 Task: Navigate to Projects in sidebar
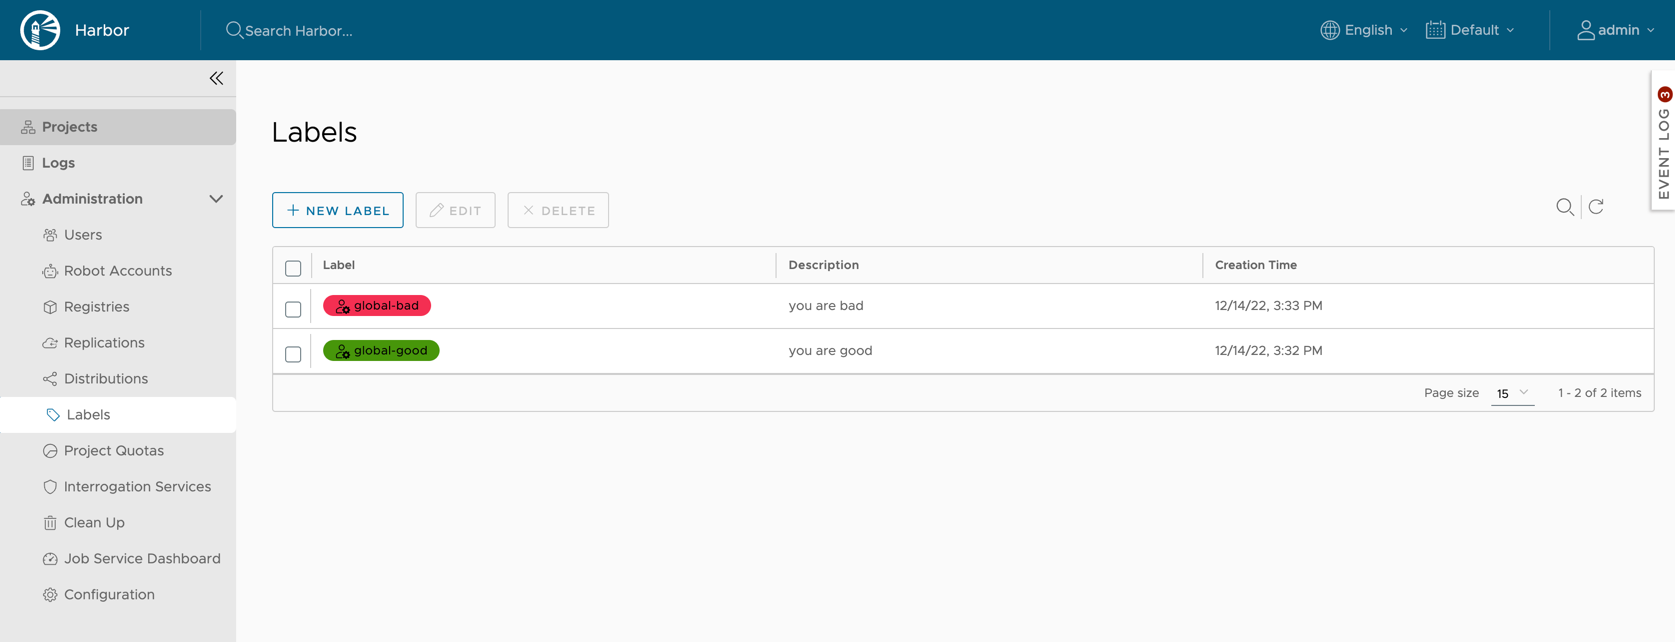pyautogui.click(x=69, y=127)
